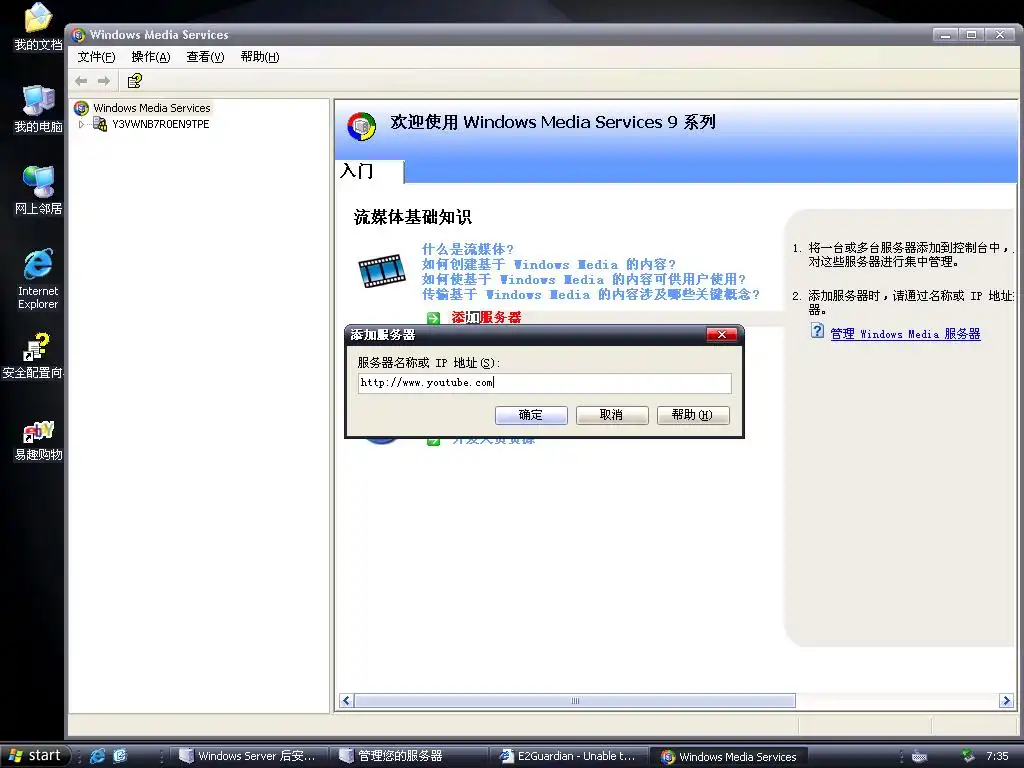The height and width of the screenshot is (768, 1024).
Task: Switch to E2Guardian taskbar item
Action: (x=569, y=756)
